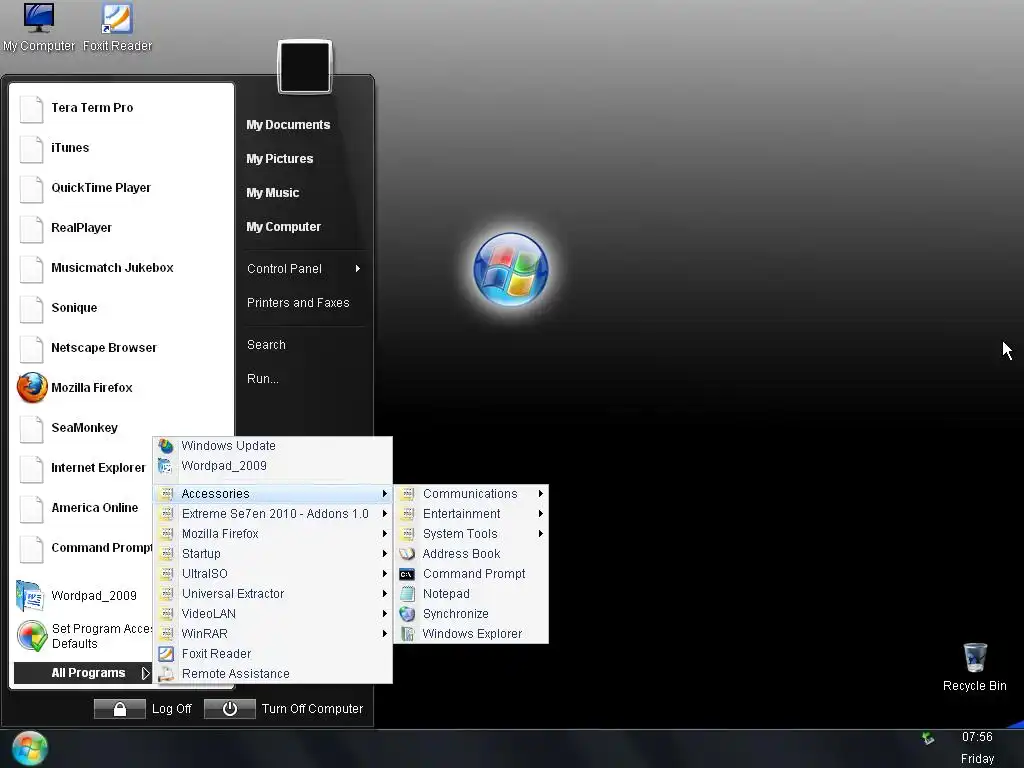
Task: Click Wordpad_2009 icon in All Programs list
Action: pos(166,466)
